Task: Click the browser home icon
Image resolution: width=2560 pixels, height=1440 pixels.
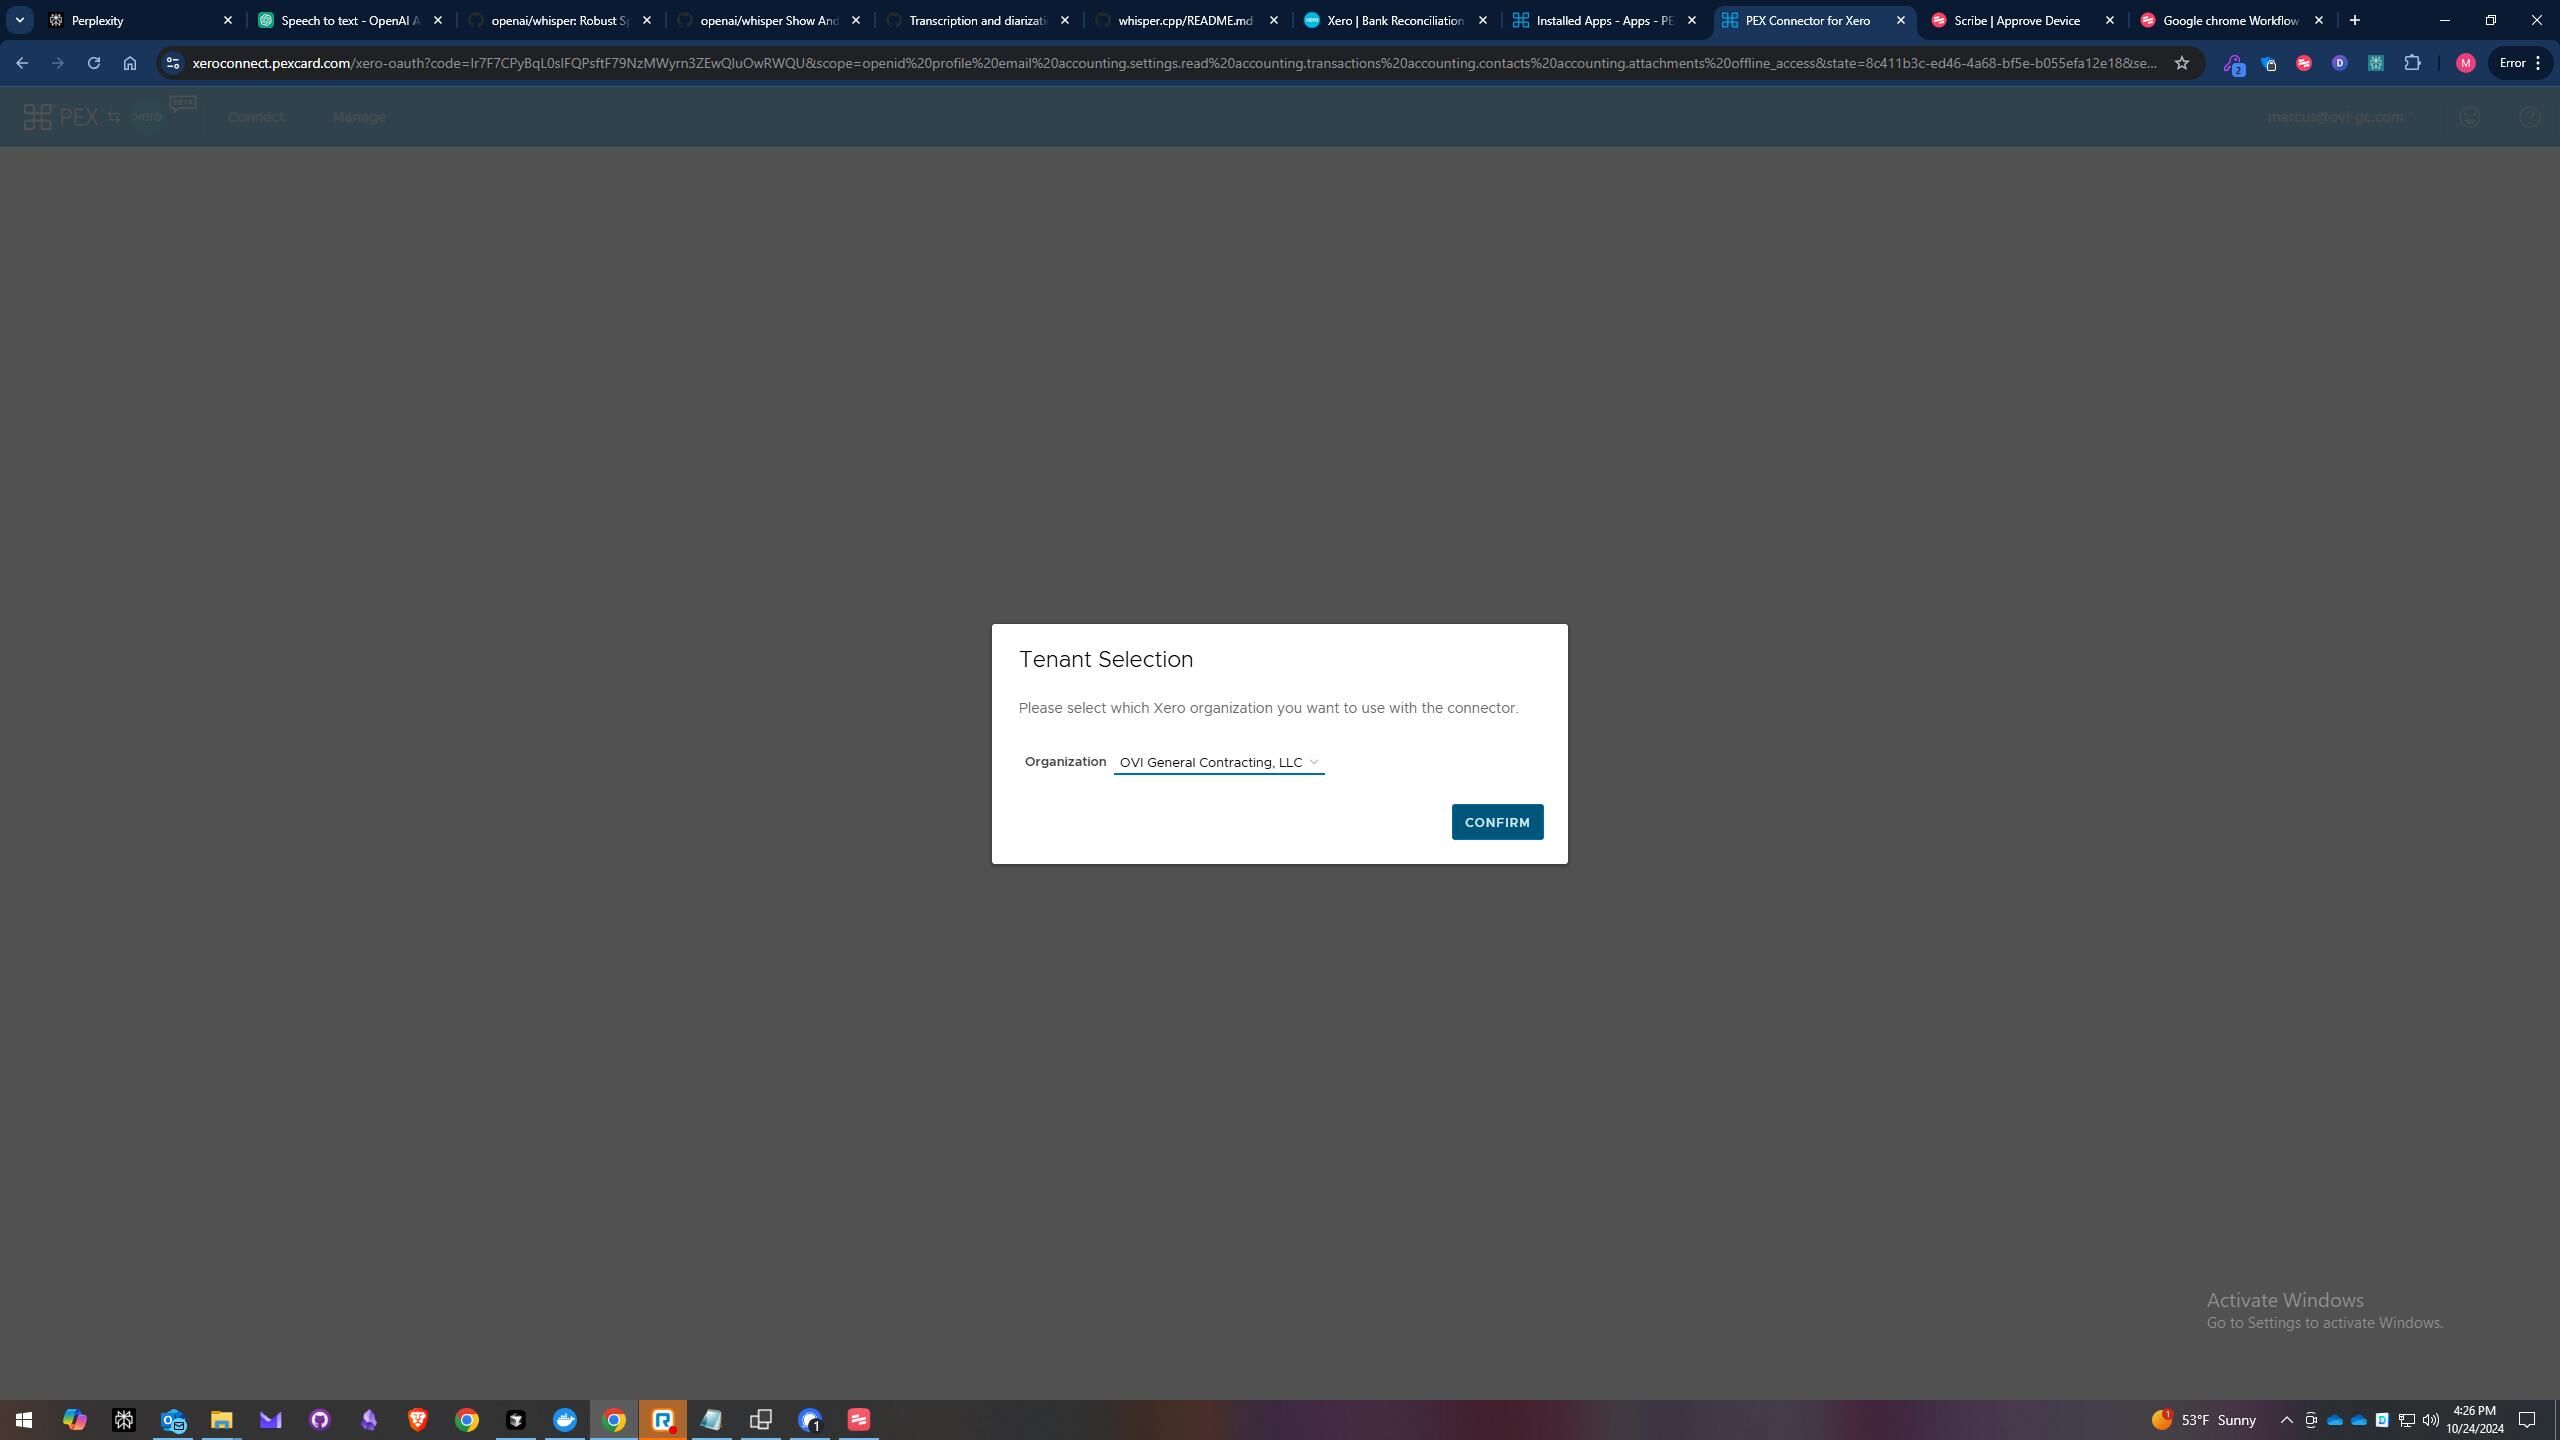Action: [129, 63]
